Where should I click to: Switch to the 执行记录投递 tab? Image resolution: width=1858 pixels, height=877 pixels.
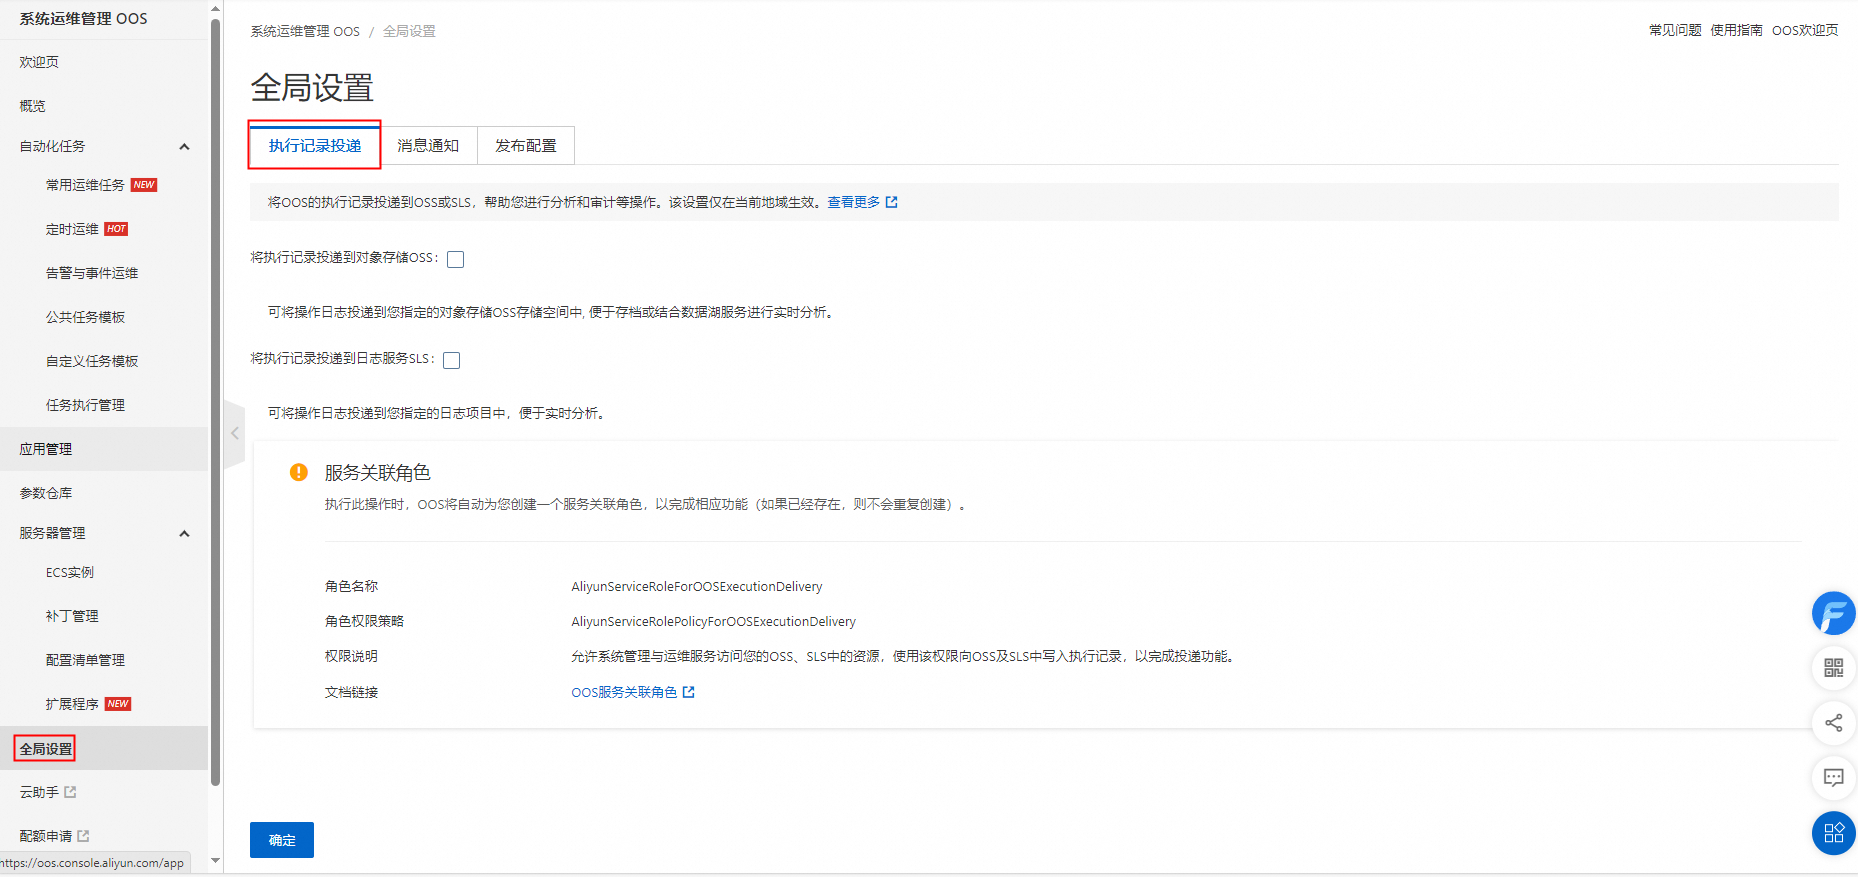click(x=315, y=146)
